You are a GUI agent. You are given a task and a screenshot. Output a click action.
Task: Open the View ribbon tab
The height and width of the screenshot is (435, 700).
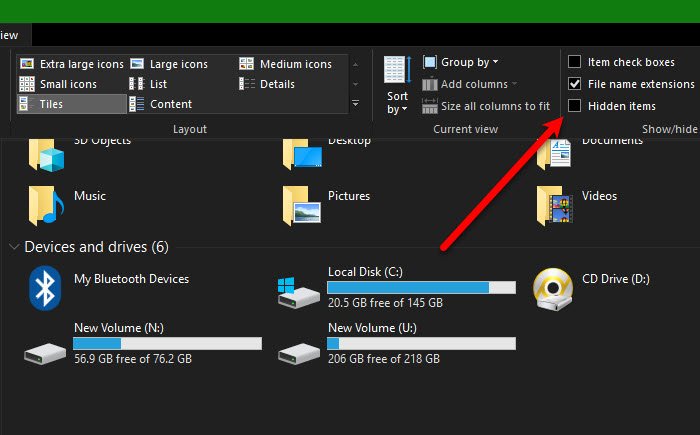coord(9,35)
